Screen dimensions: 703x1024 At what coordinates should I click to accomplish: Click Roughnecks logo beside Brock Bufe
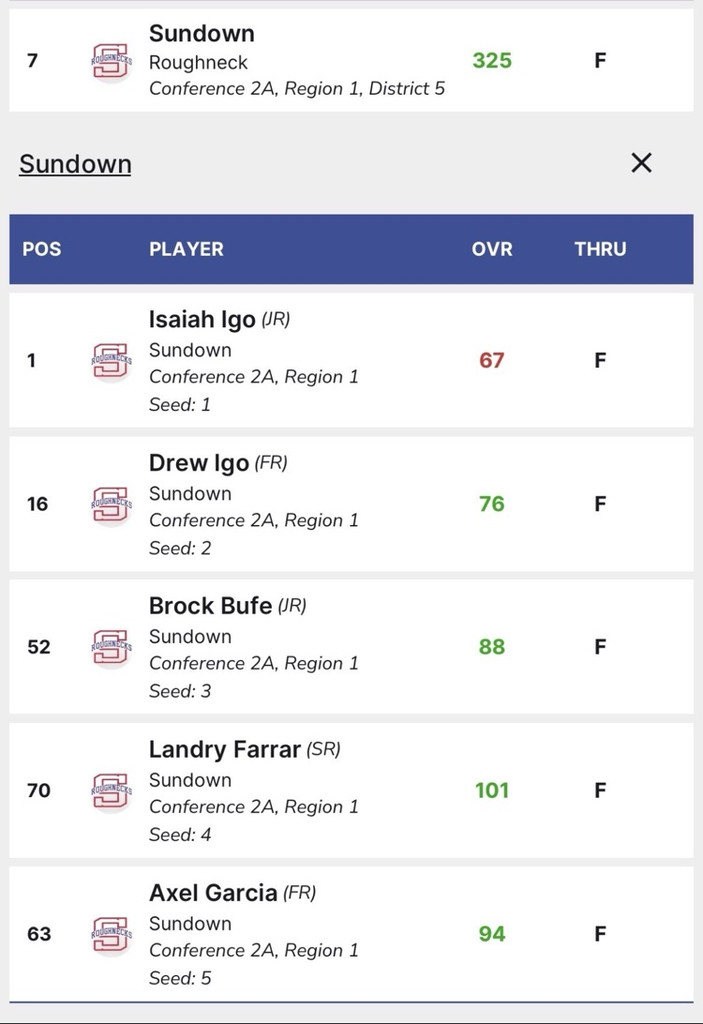click(110, 647)
